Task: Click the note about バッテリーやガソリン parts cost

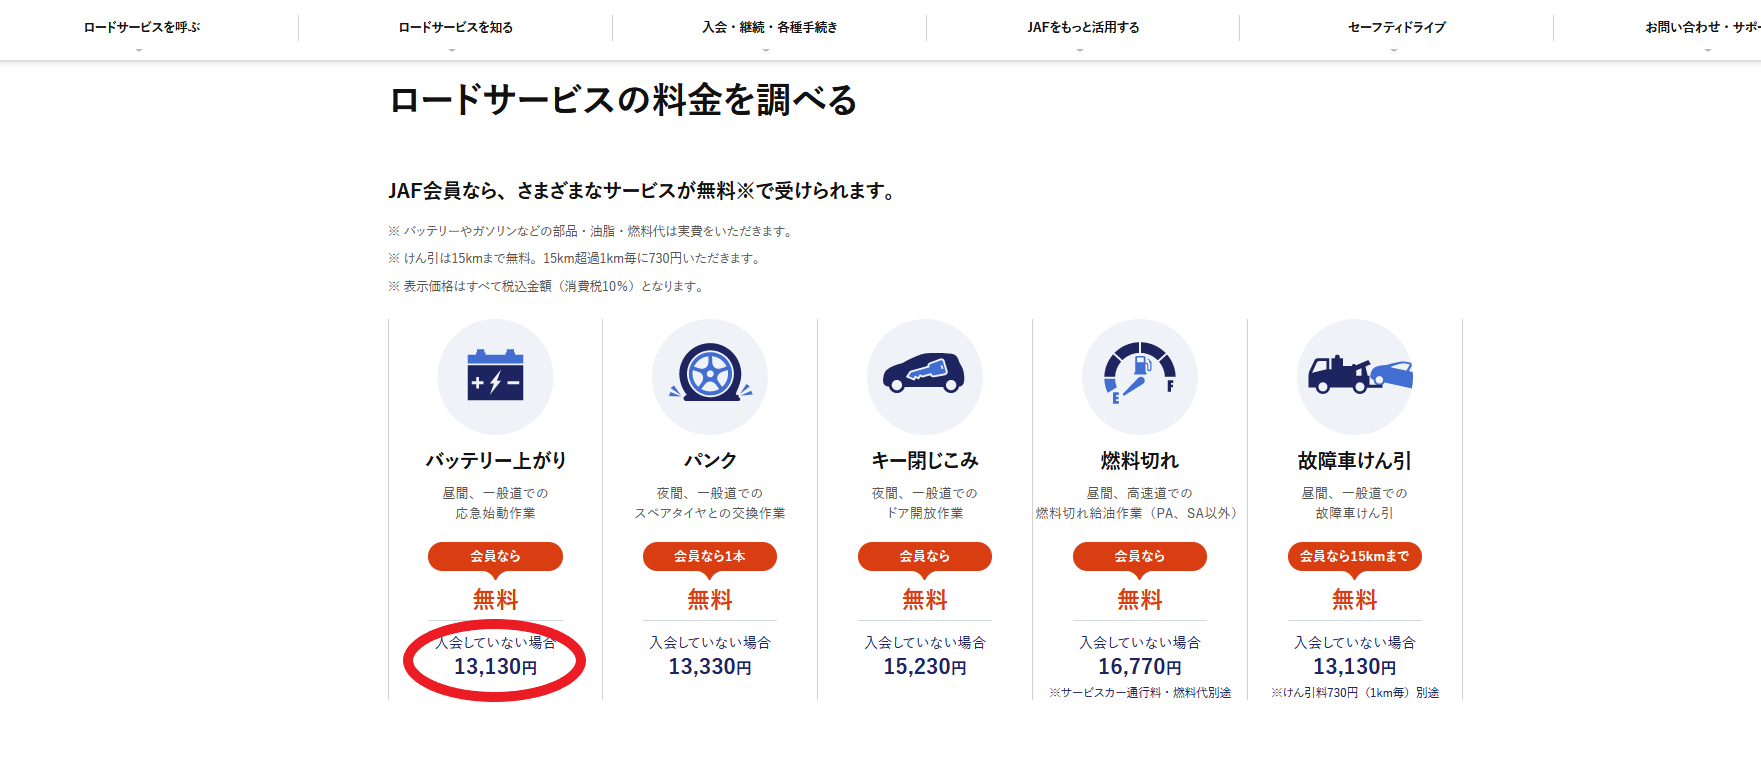Action: click(592, 231)
